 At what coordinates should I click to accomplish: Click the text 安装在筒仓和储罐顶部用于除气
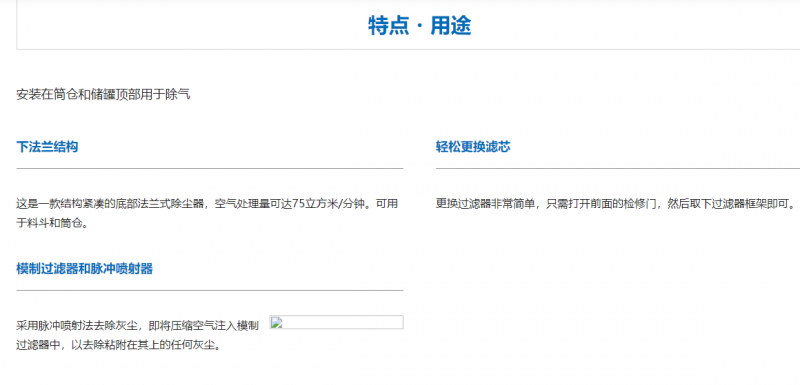(x=103, y=95)
